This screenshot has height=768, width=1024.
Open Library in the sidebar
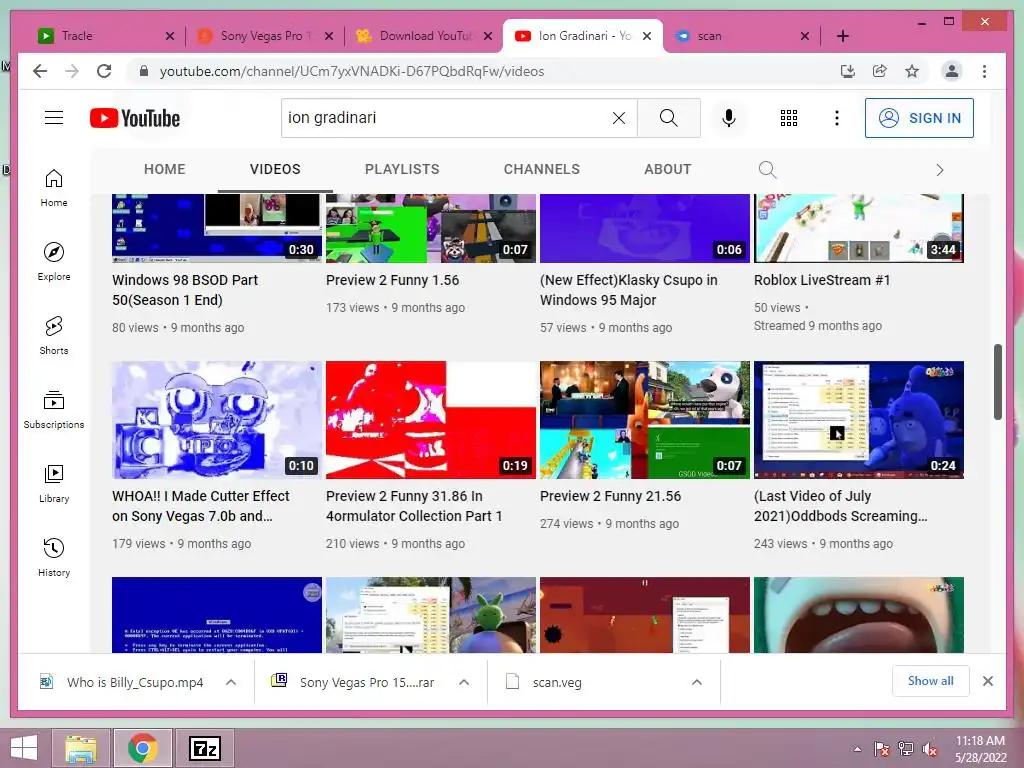[54, 483]
